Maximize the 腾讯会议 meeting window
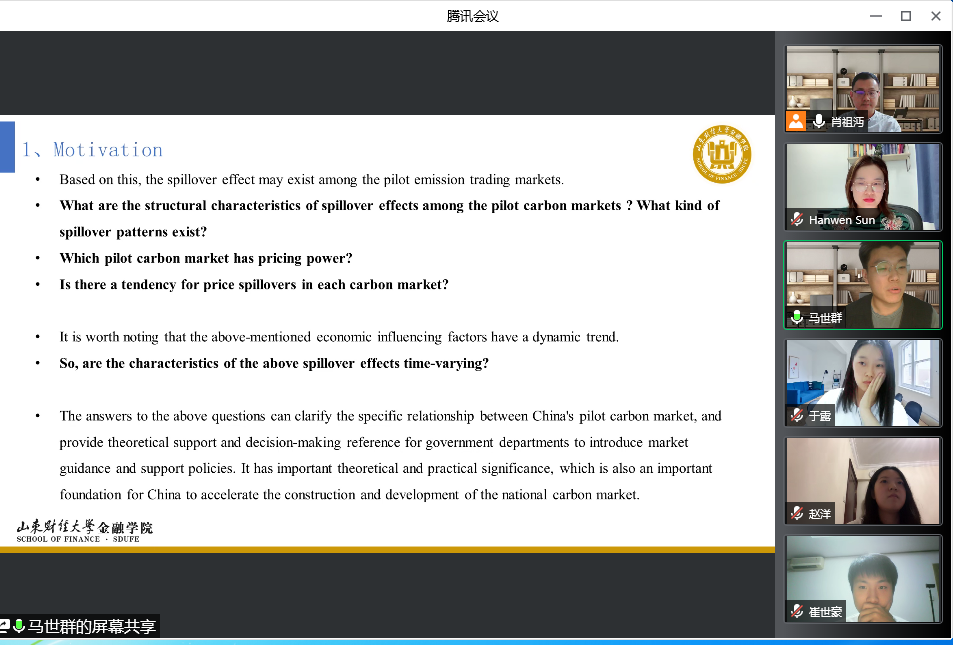 tap(906, 15)
